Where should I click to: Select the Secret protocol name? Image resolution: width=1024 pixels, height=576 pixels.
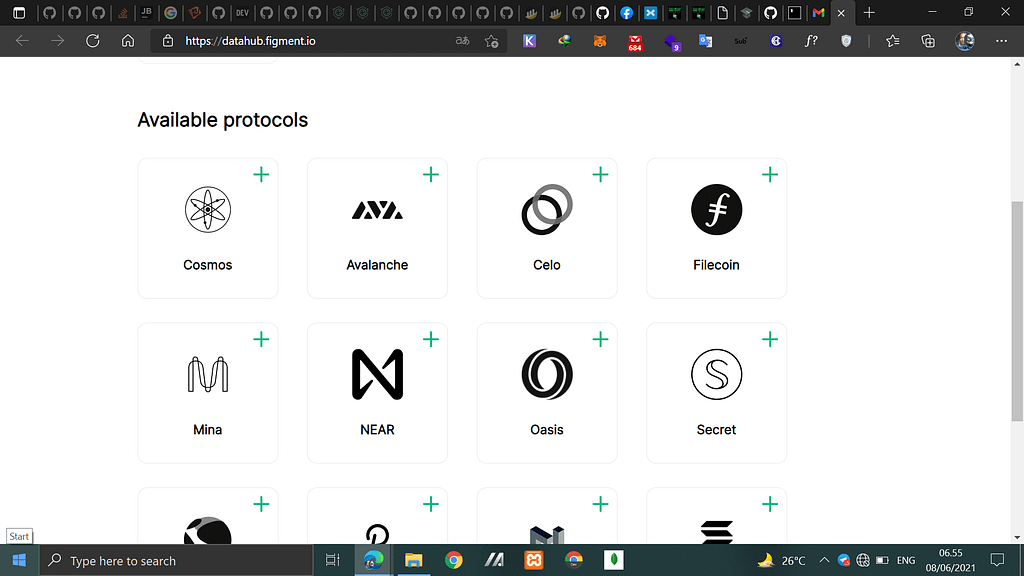pyautogui.click(x=716, y=430)
